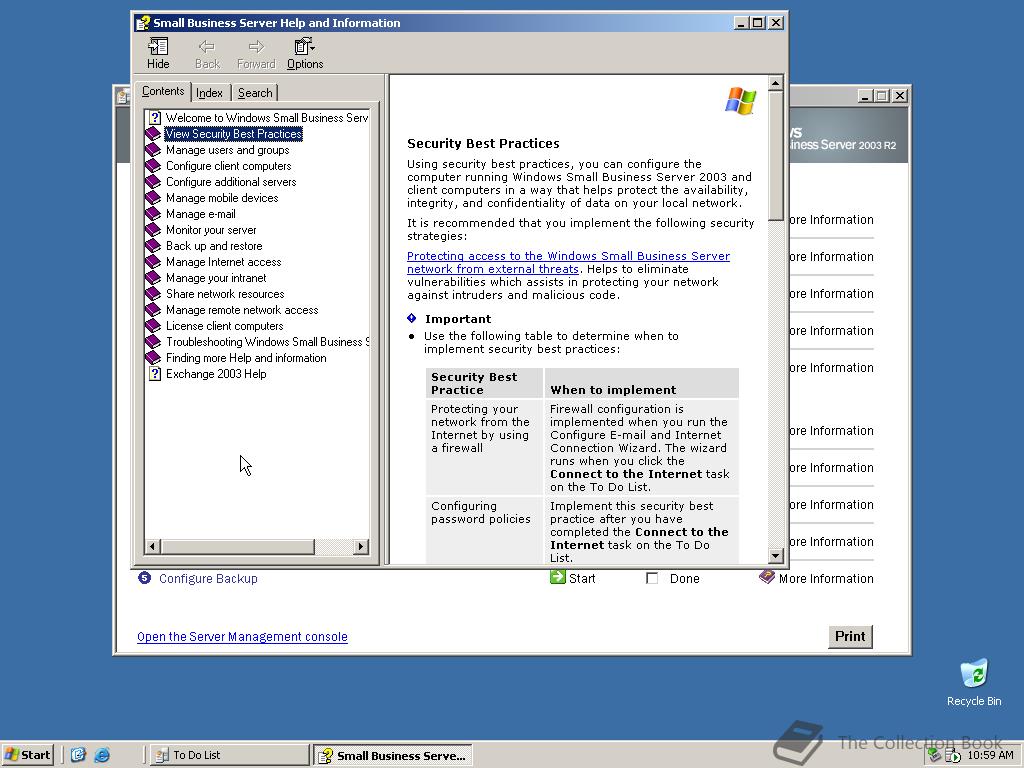
Task: Check the Done box for Configure Backup
Action: coord(652,579)
